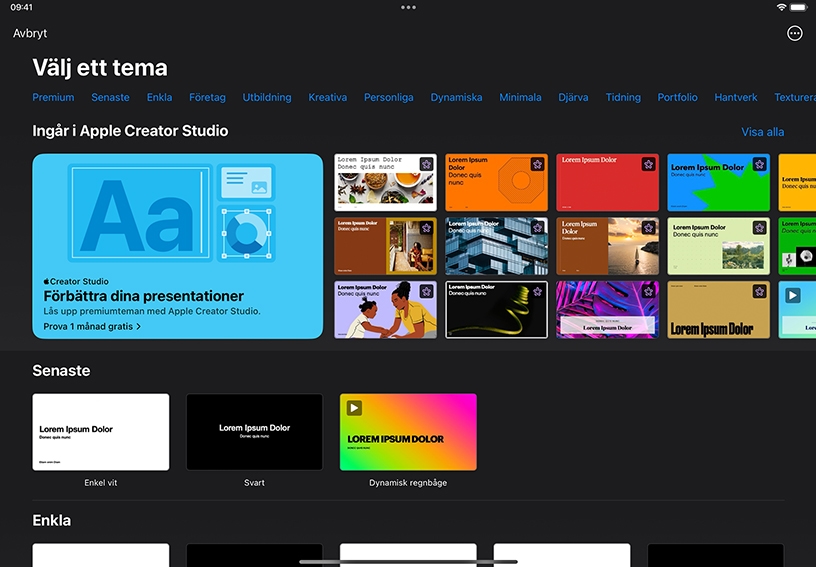The image size is (816, 567).
Task: Switch to Utbildning category
Action: [267, 97]
